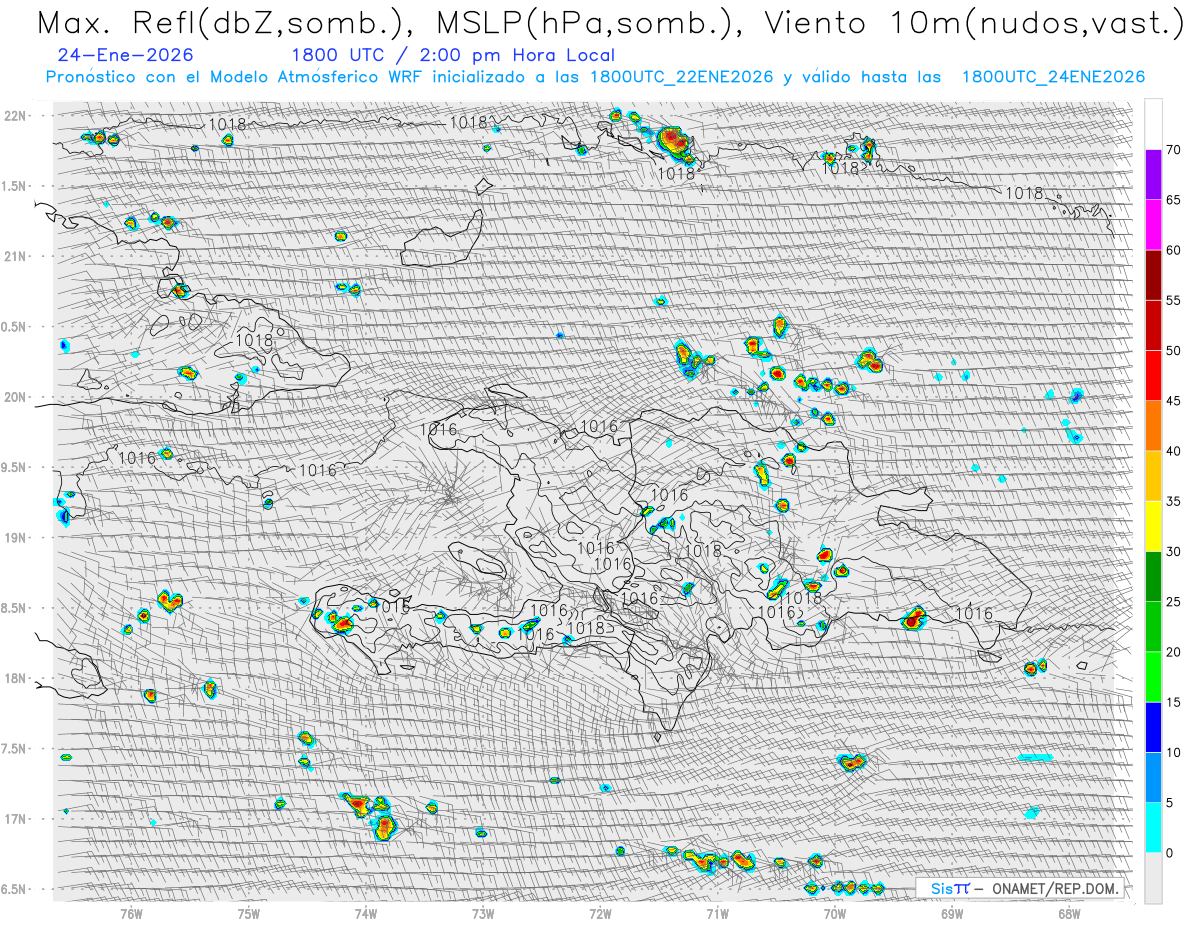Click the '71W' longitude axis label

pyautogui.click(x=717, y=913)
